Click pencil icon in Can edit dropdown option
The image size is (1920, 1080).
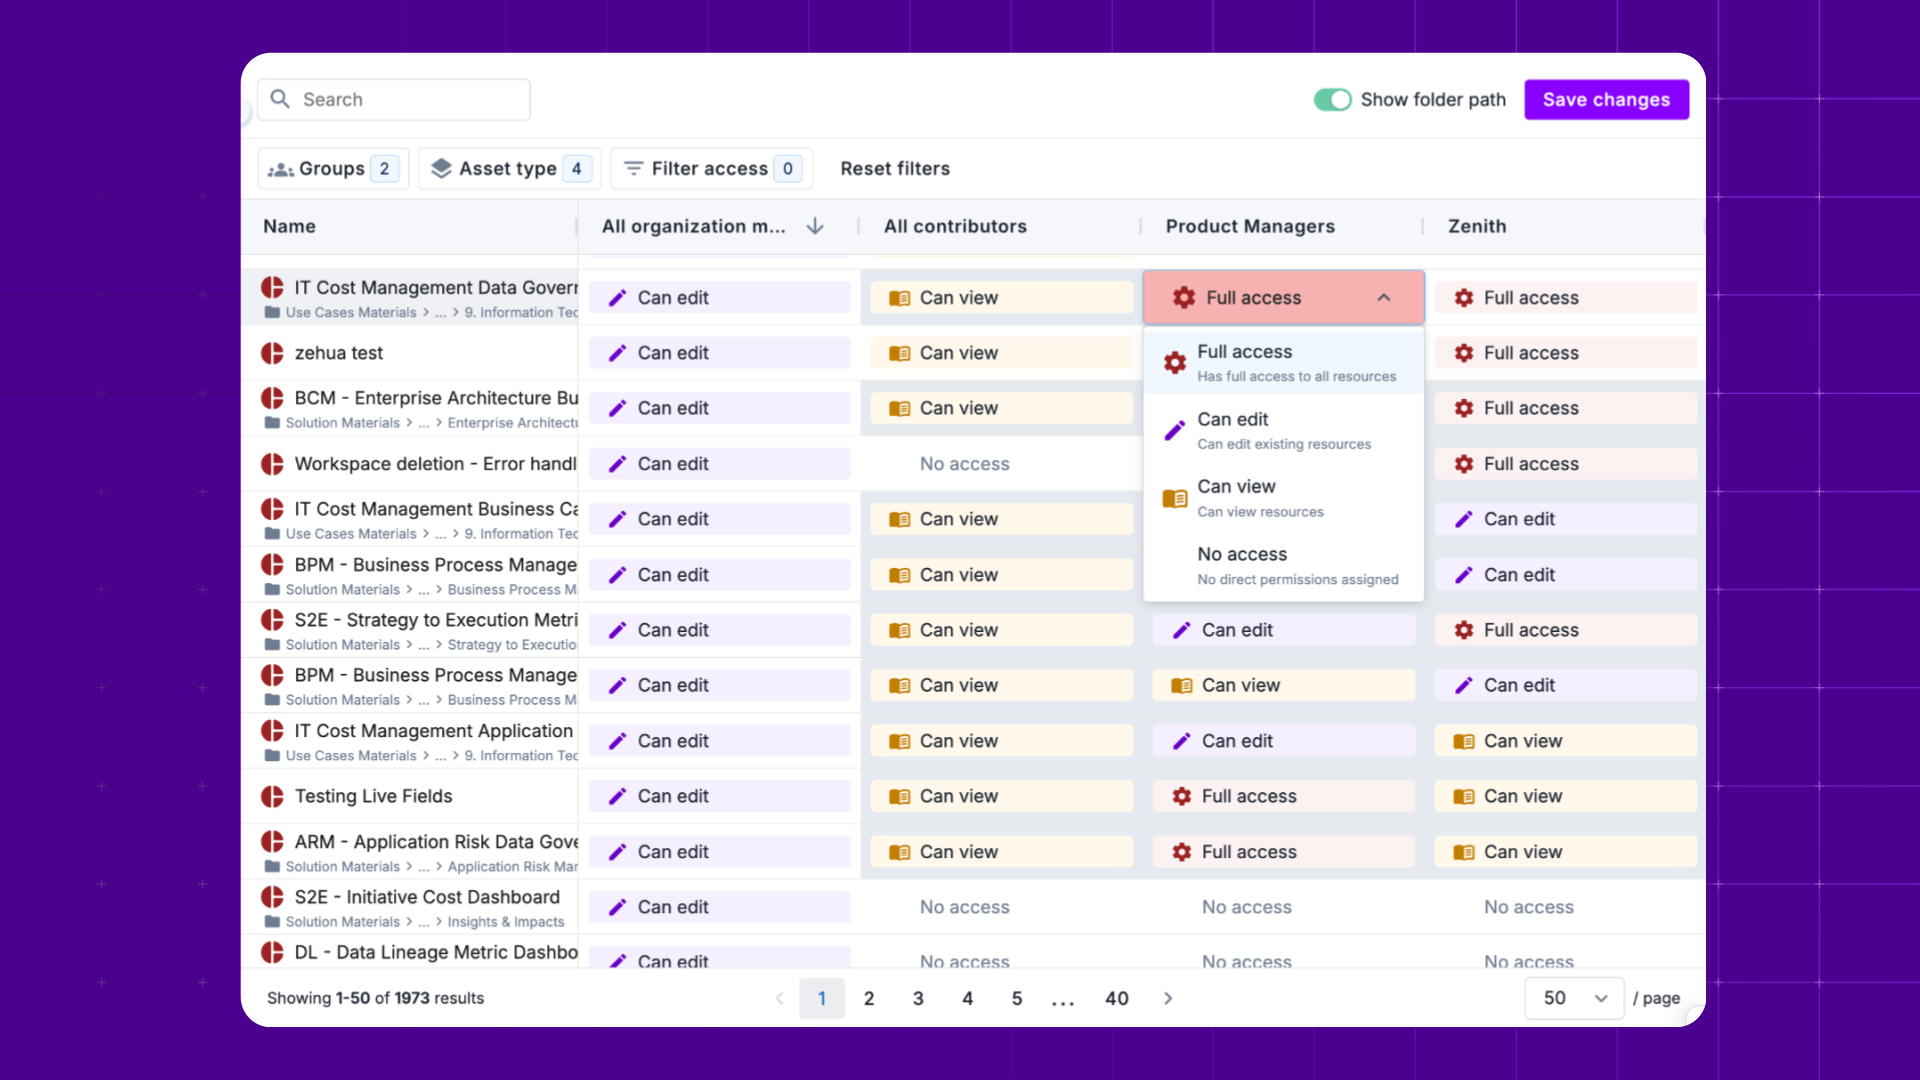1175,431
